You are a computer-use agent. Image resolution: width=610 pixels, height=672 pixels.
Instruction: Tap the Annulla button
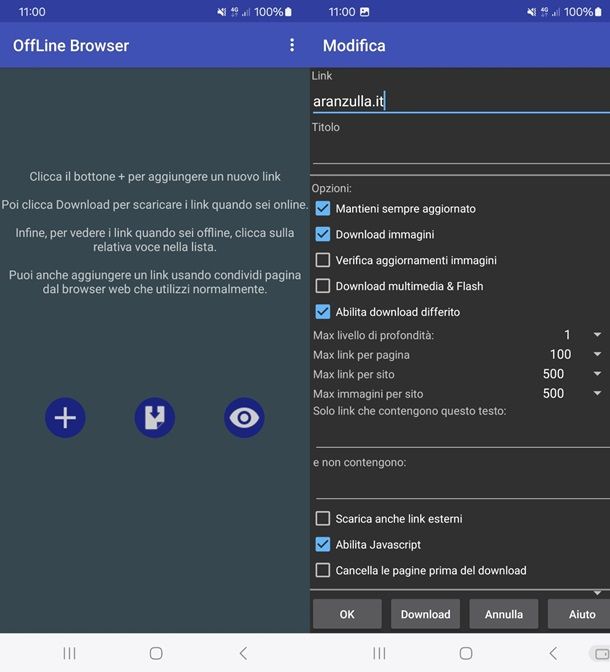(504, 614)
